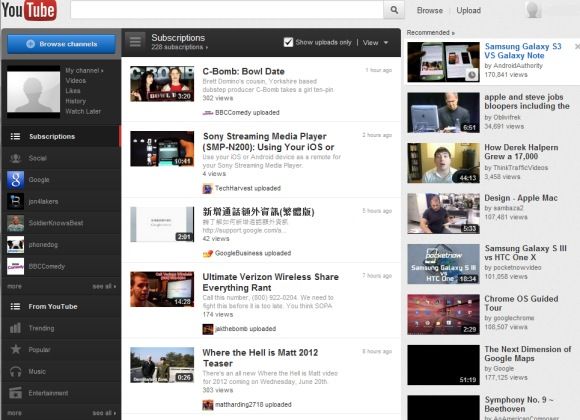Screen dimensions: 580x420
Task: Open the C-Bomb: Bowl Date video title
Action: tap(243, 71)
